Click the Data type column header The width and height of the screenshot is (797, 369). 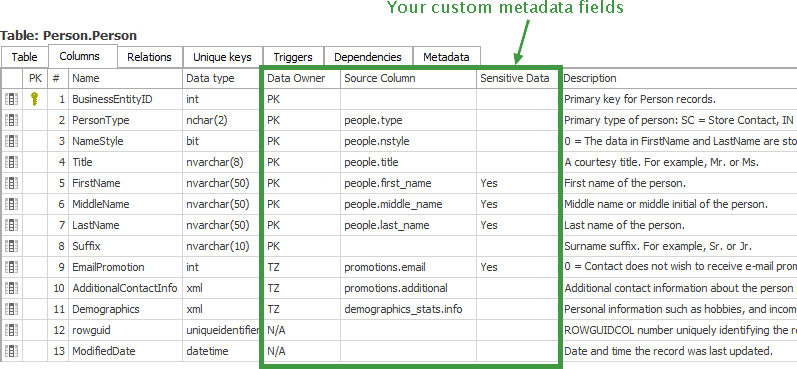coord(222,78)
